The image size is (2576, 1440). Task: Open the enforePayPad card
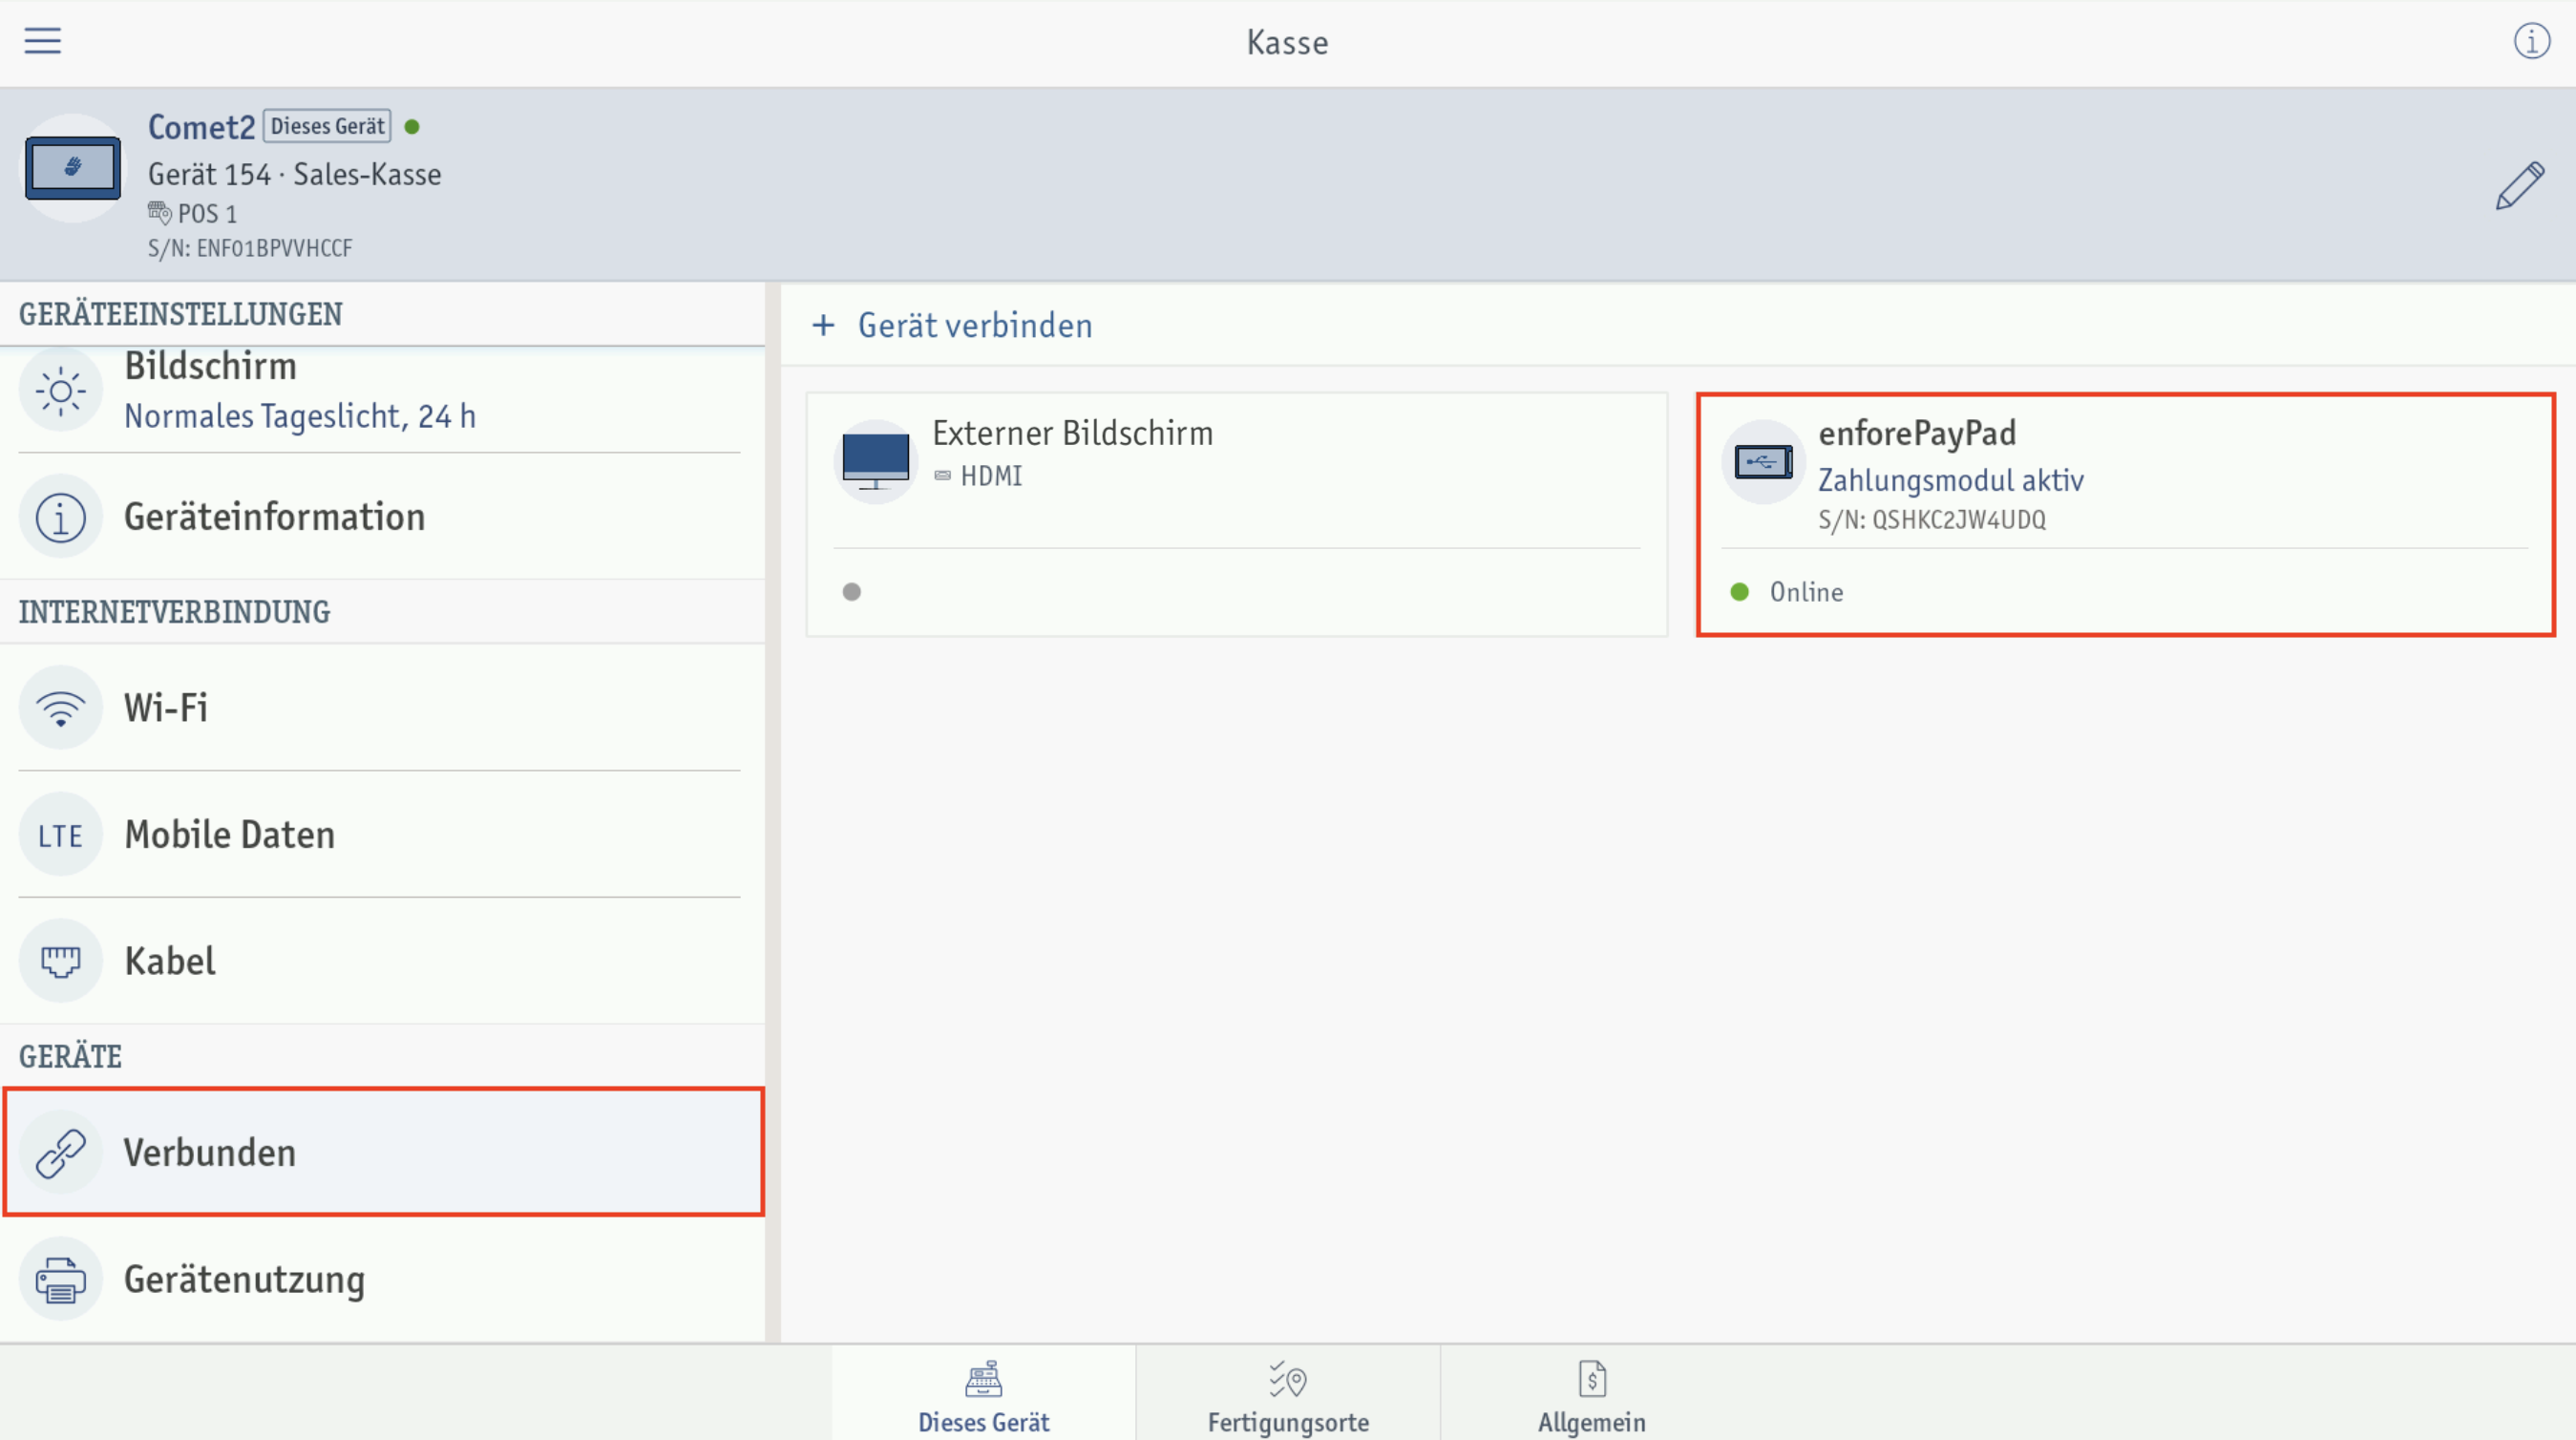click(x=2126, y=515)
